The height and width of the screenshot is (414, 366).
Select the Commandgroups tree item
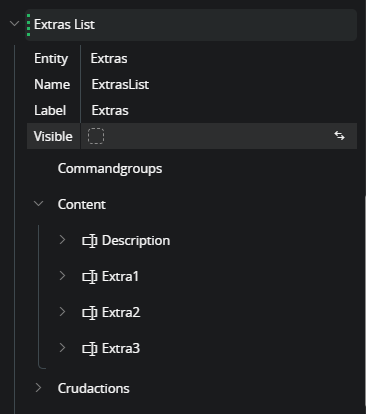pyautogui.click(x=110, y=169)
